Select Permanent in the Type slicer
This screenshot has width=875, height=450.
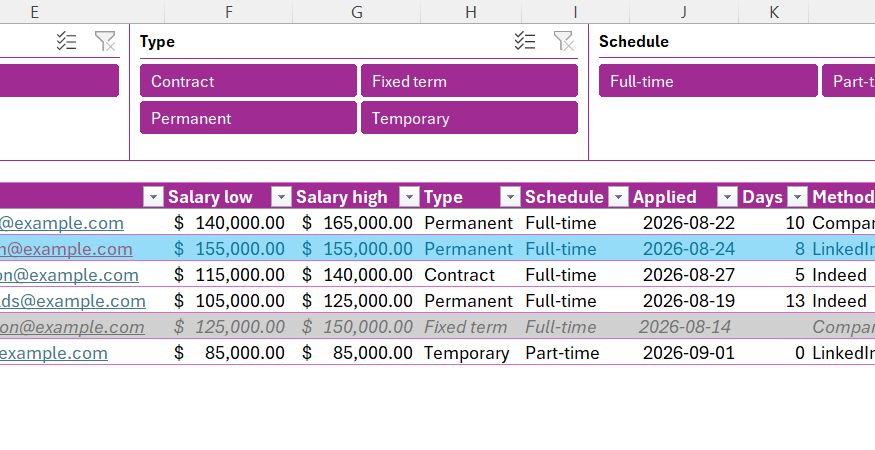click(x=248, y=118)
